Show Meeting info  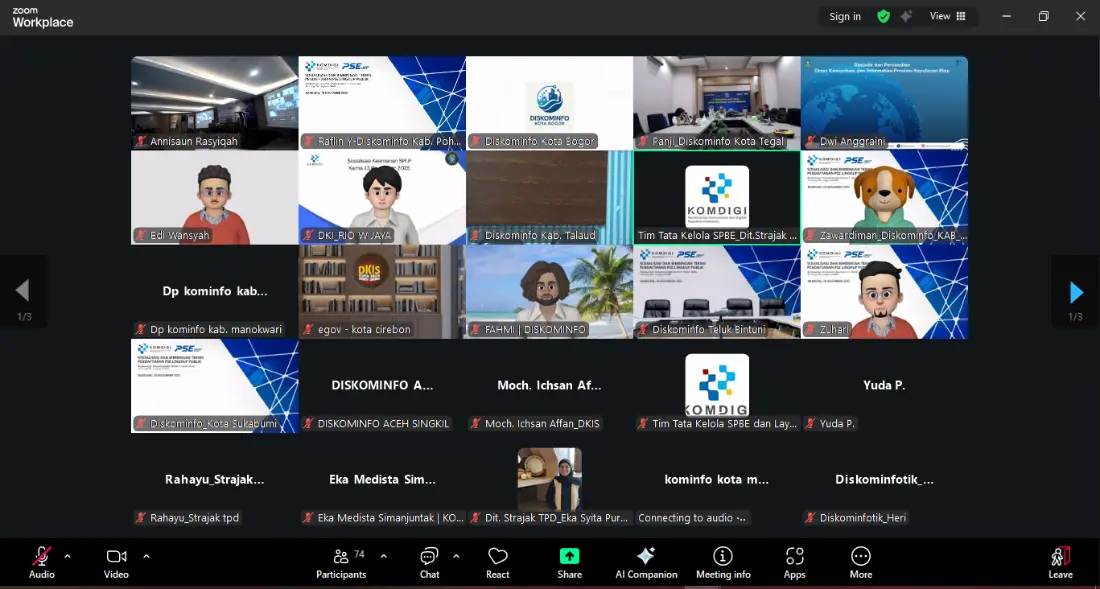click(x=723, y=564)
